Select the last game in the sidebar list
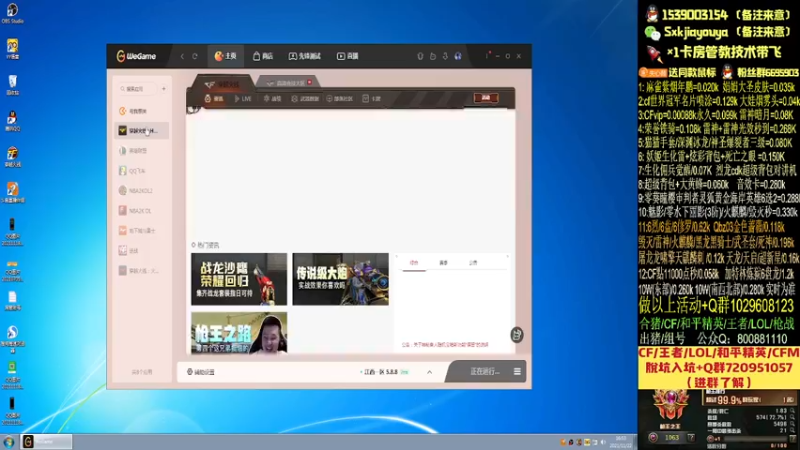This screenshot has width=800, height=450. click(x=139, y=270)
